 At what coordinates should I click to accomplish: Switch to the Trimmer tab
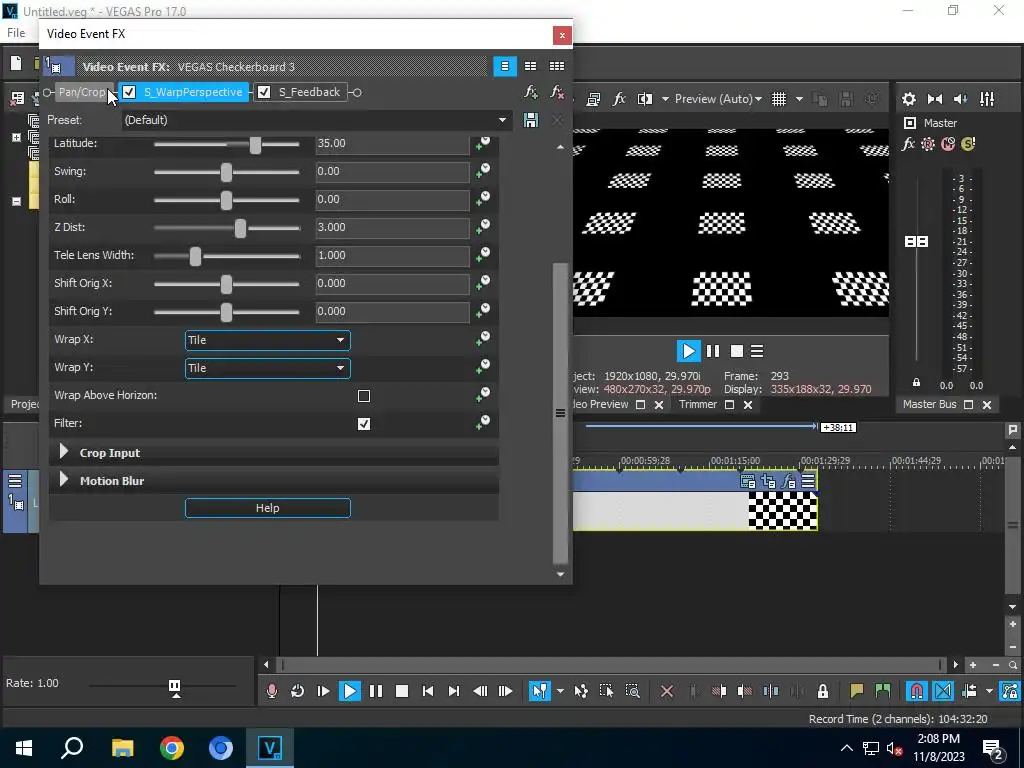click(x=697, y=404)
